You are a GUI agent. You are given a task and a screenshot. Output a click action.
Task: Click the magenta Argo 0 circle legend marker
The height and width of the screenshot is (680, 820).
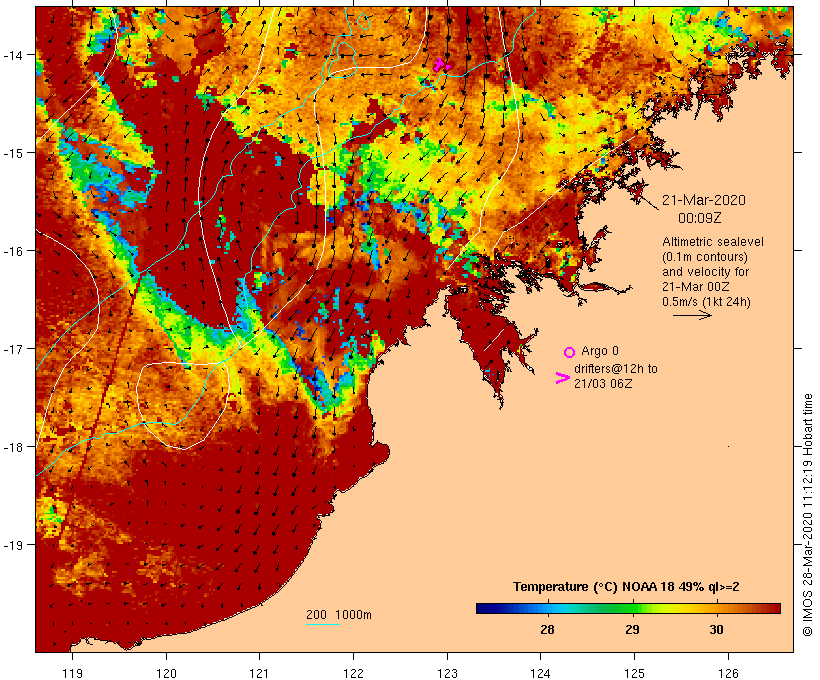pos(570,352)
